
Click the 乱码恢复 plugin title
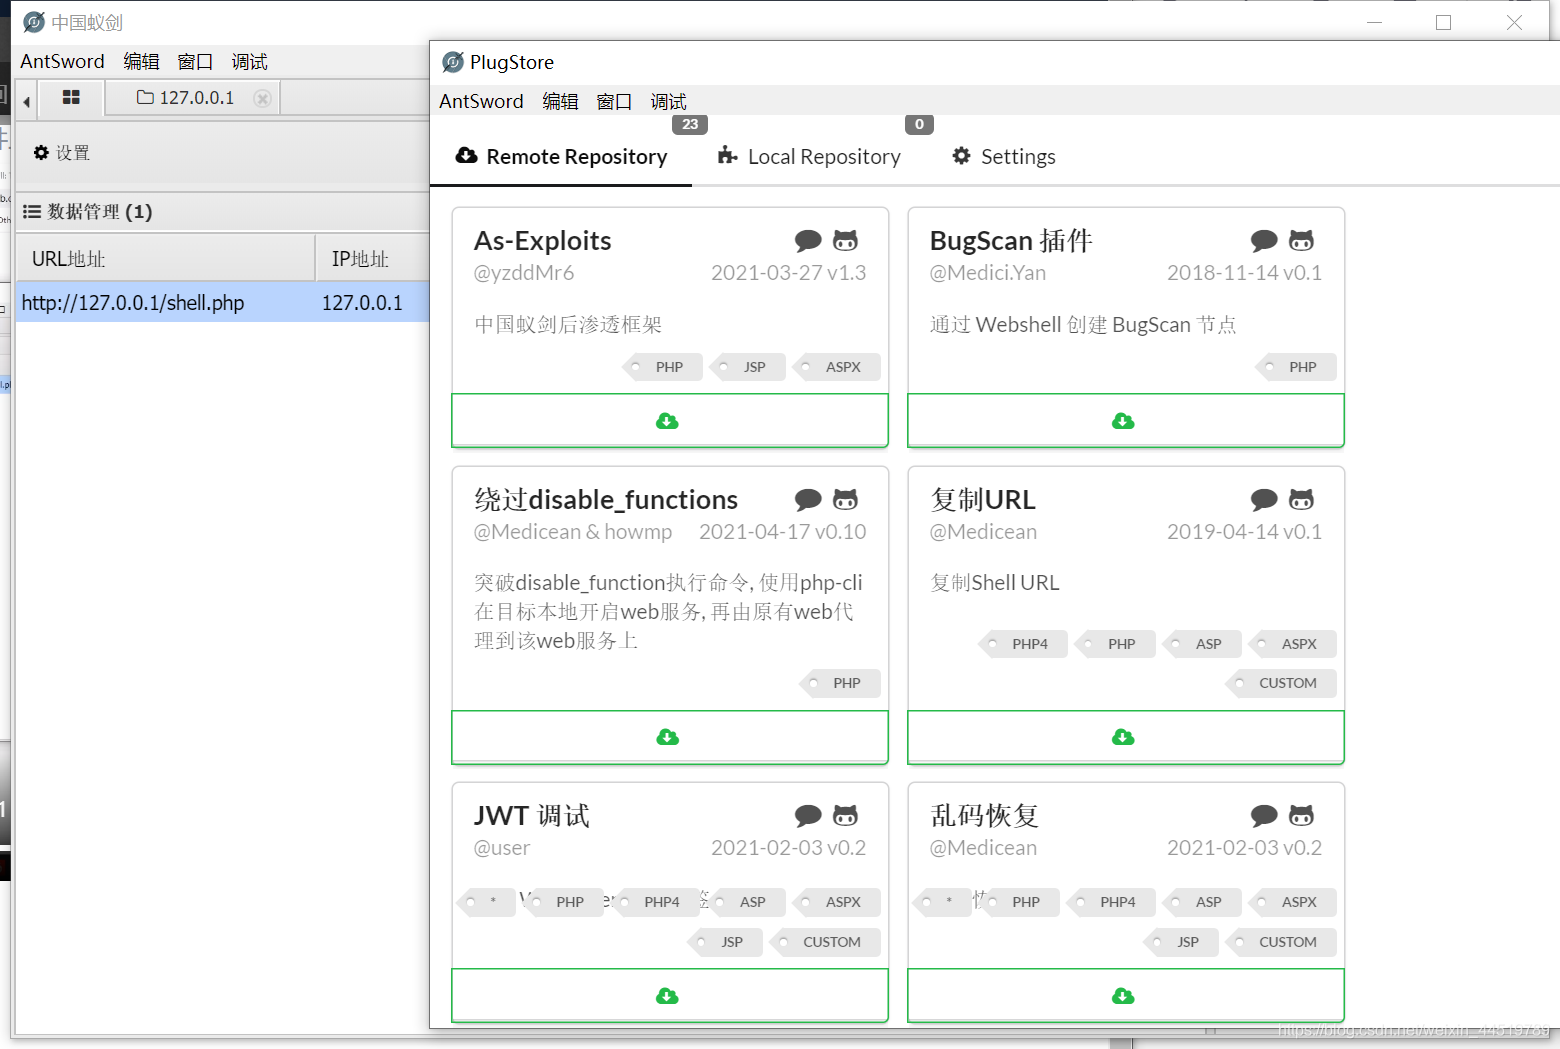[985, 816]
